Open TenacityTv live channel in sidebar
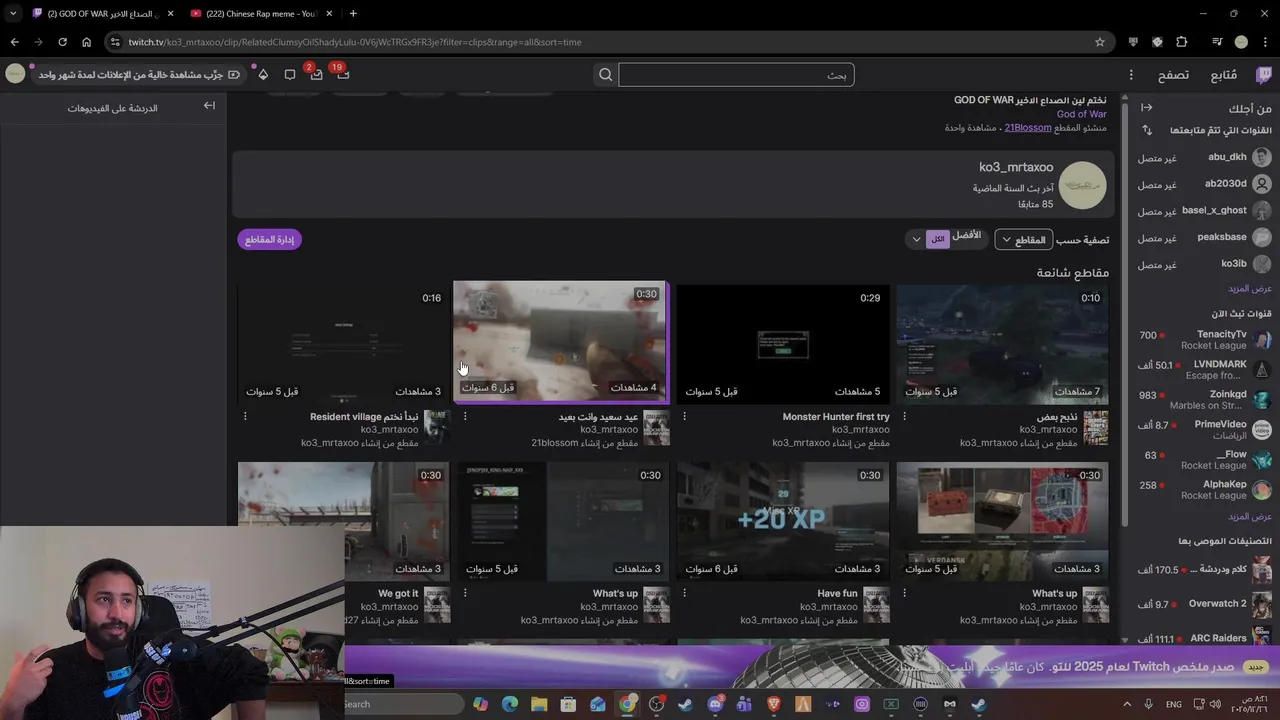Viewport: 1280px width, 720px height. pos(1204,340)
